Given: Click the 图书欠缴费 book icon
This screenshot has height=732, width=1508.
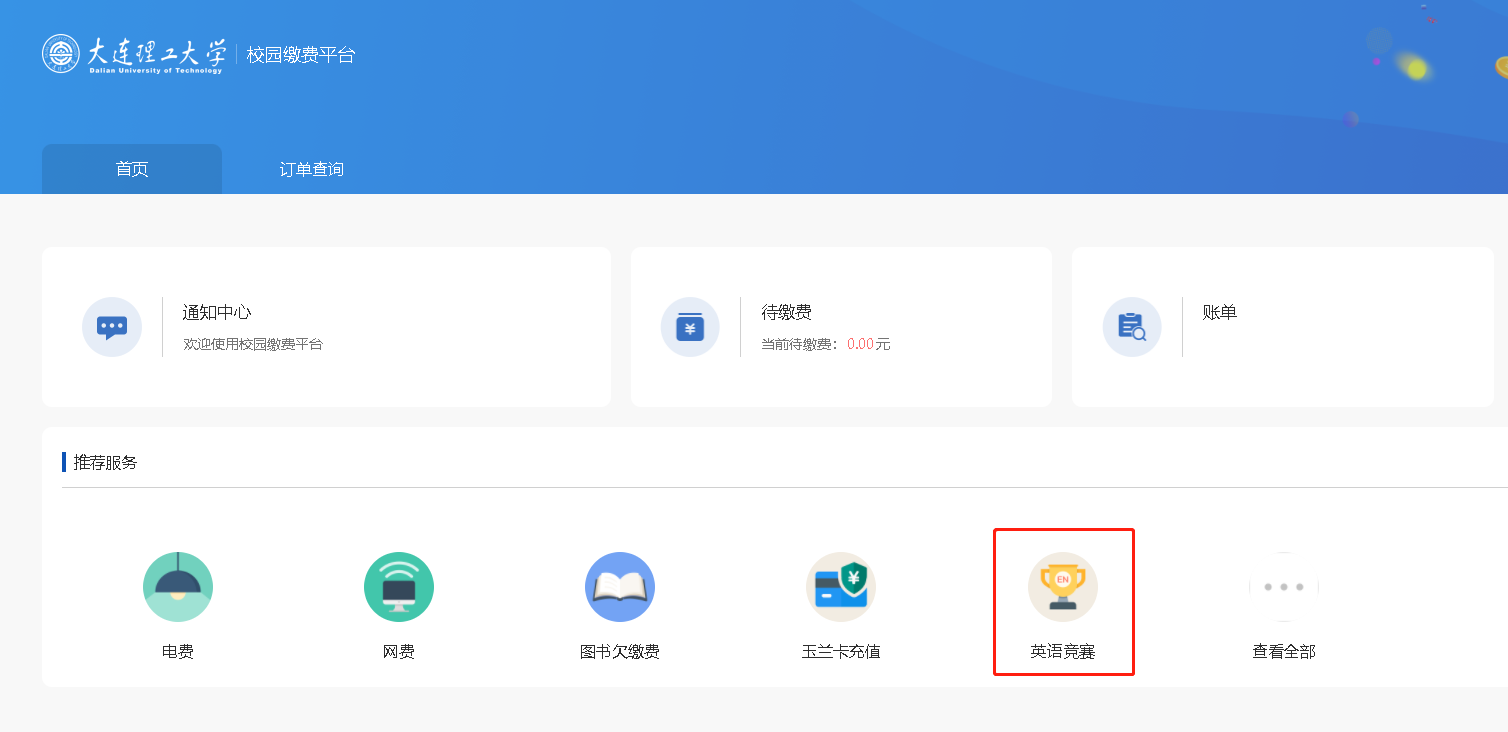Looking at the screenshot, I should 620,587.
